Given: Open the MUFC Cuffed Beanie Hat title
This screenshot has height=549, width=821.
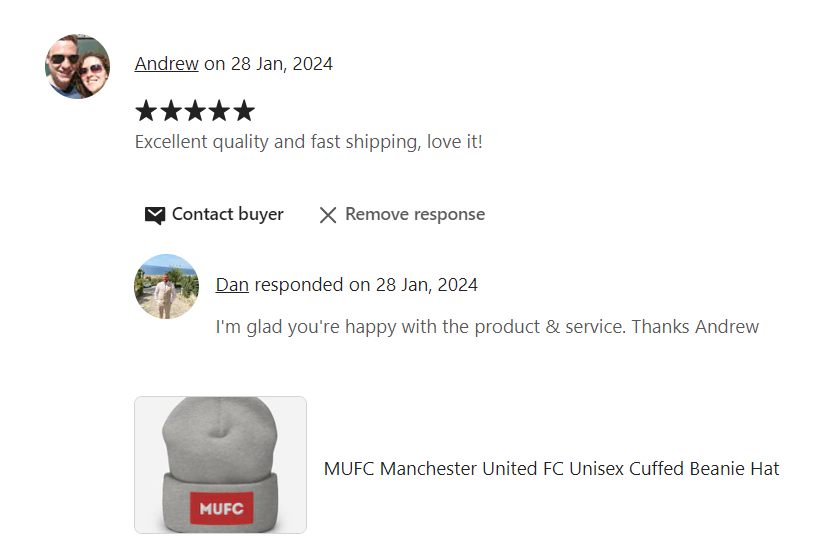Looking at the screenshot, I should coord(551,469).
